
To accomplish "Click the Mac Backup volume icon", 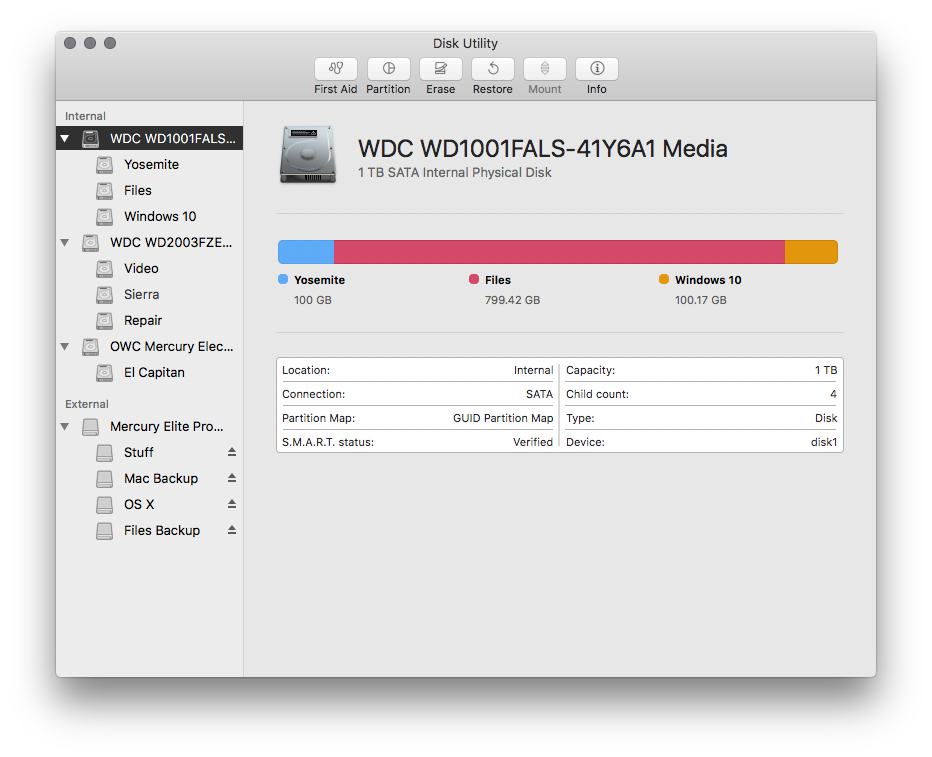I will (105, 479).
